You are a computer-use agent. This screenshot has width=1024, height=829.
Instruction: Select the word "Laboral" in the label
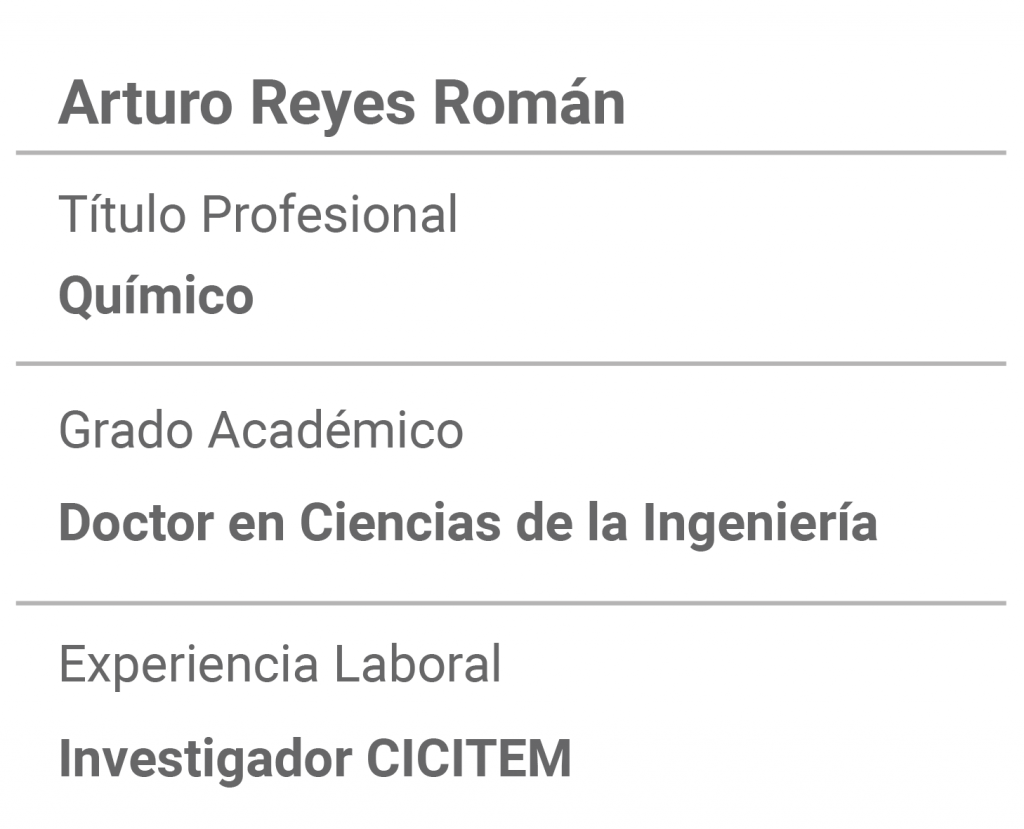tap(417, 663)
